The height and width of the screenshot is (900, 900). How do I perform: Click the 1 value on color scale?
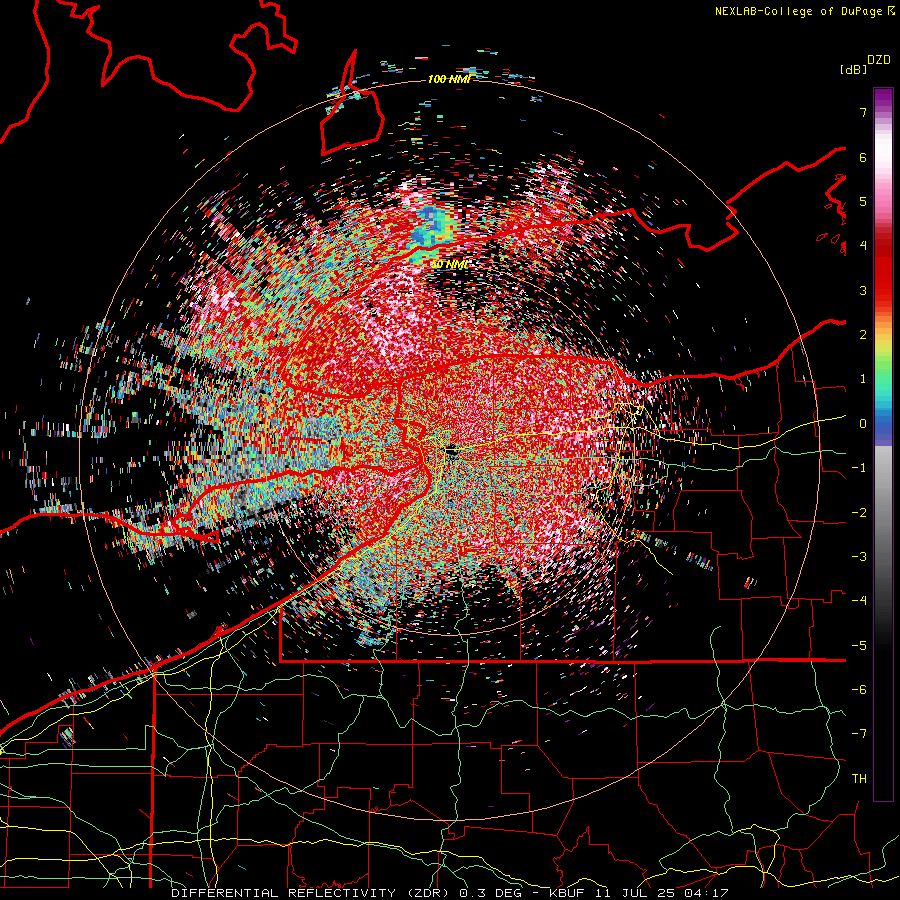pyautogui.click(x=863, y=379)
